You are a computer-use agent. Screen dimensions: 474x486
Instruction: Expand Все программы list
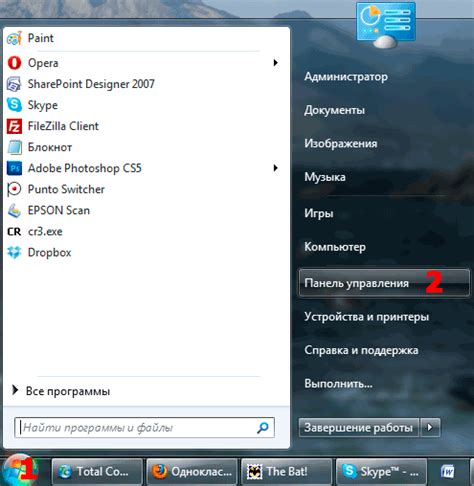61,391
